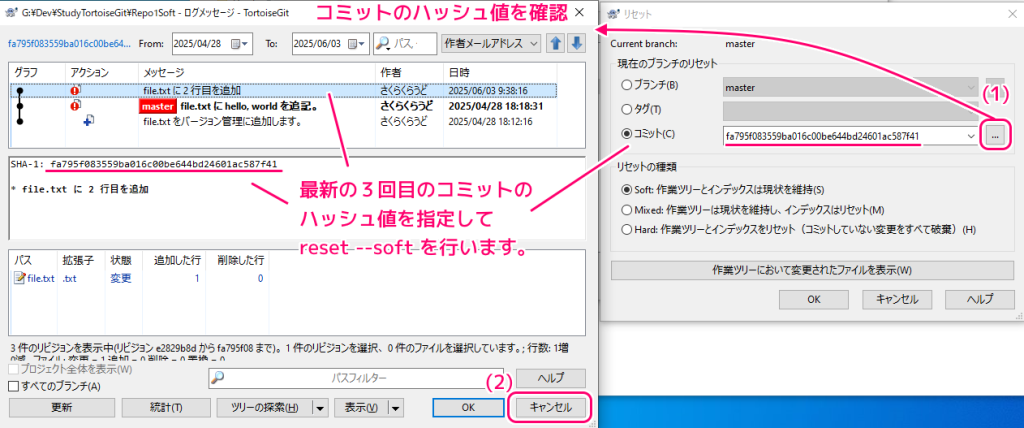This screenshot has width=1024, height=428.
Task: Click the 作者 column header
Action: click(x=409, y=72)
